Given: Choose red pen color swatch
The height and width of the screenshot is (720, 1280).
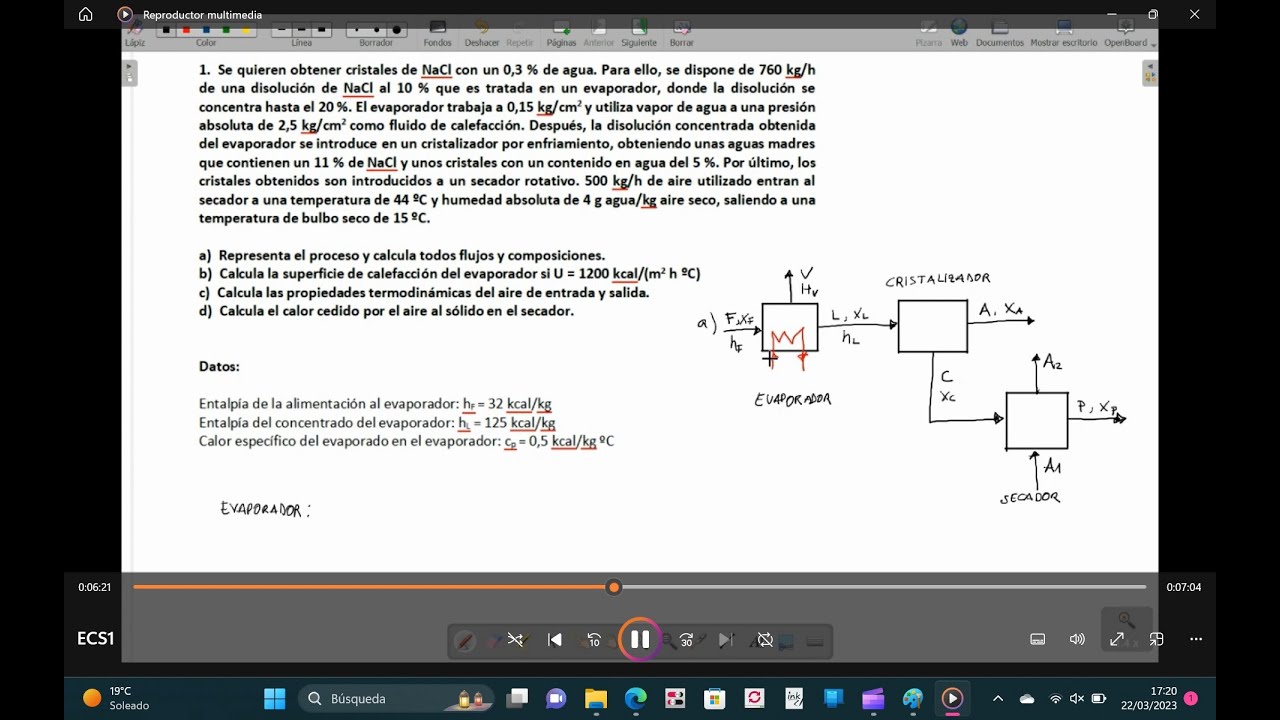Looking at the screenshot, I should 186,30.
